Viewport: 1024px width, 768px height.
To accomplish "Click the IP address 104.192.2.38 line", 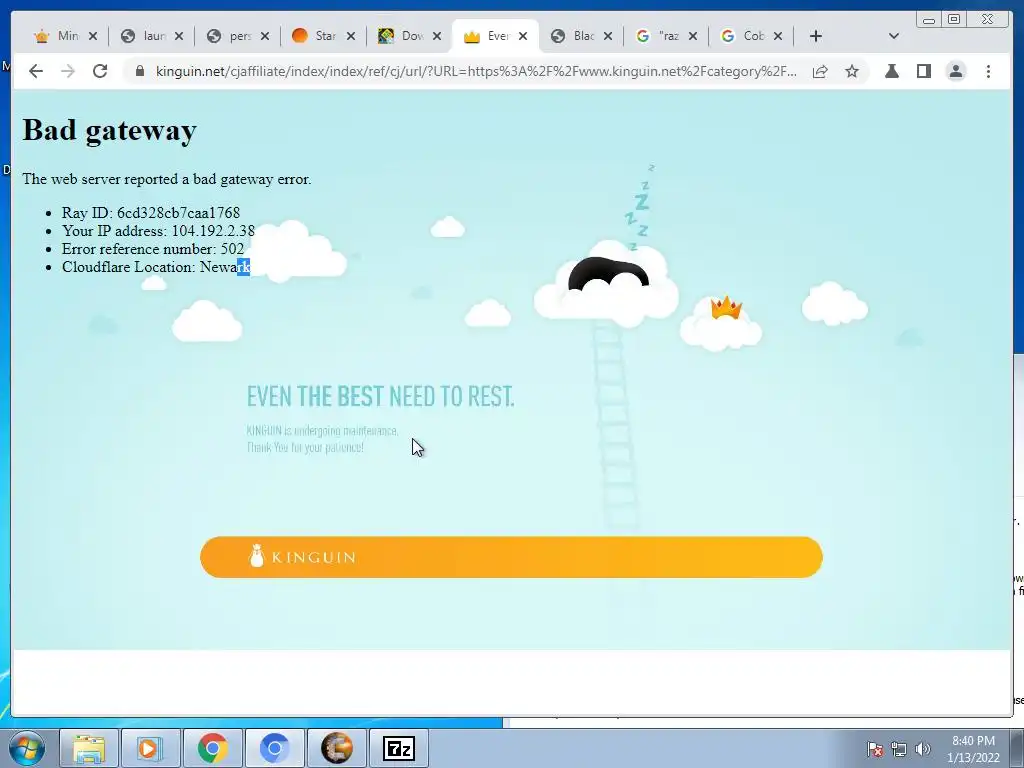I will (x=158, y=231).
